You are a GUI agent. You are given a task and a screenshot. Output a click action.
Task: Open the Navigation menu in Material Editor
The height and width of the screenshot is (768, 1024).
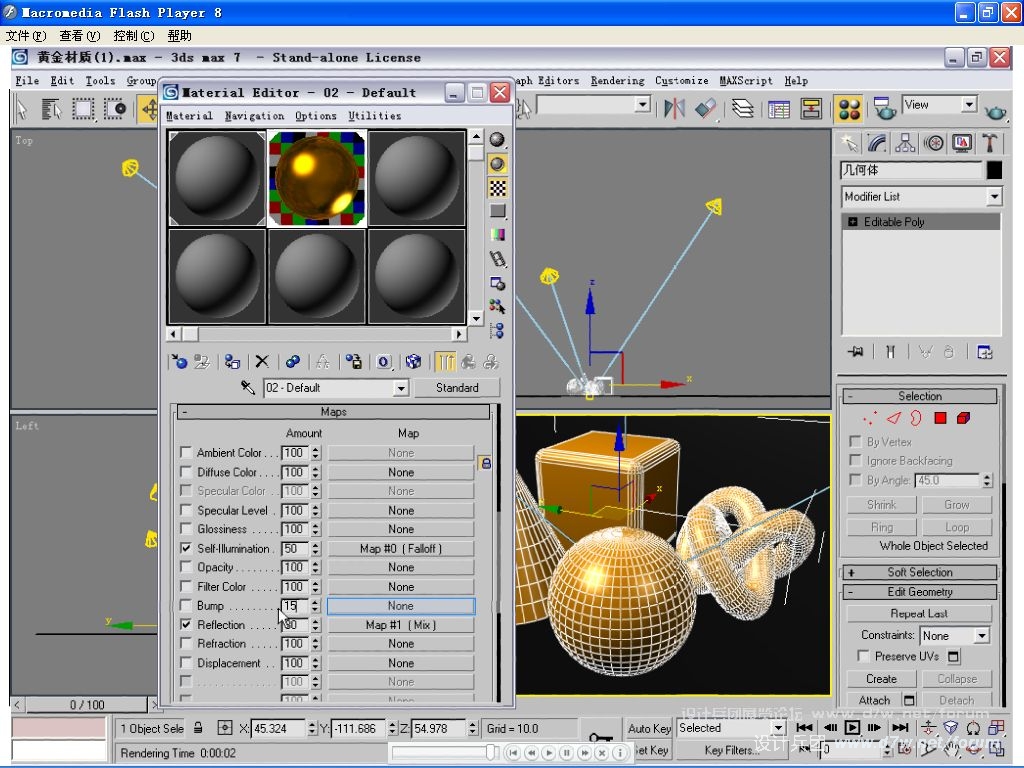254,116
